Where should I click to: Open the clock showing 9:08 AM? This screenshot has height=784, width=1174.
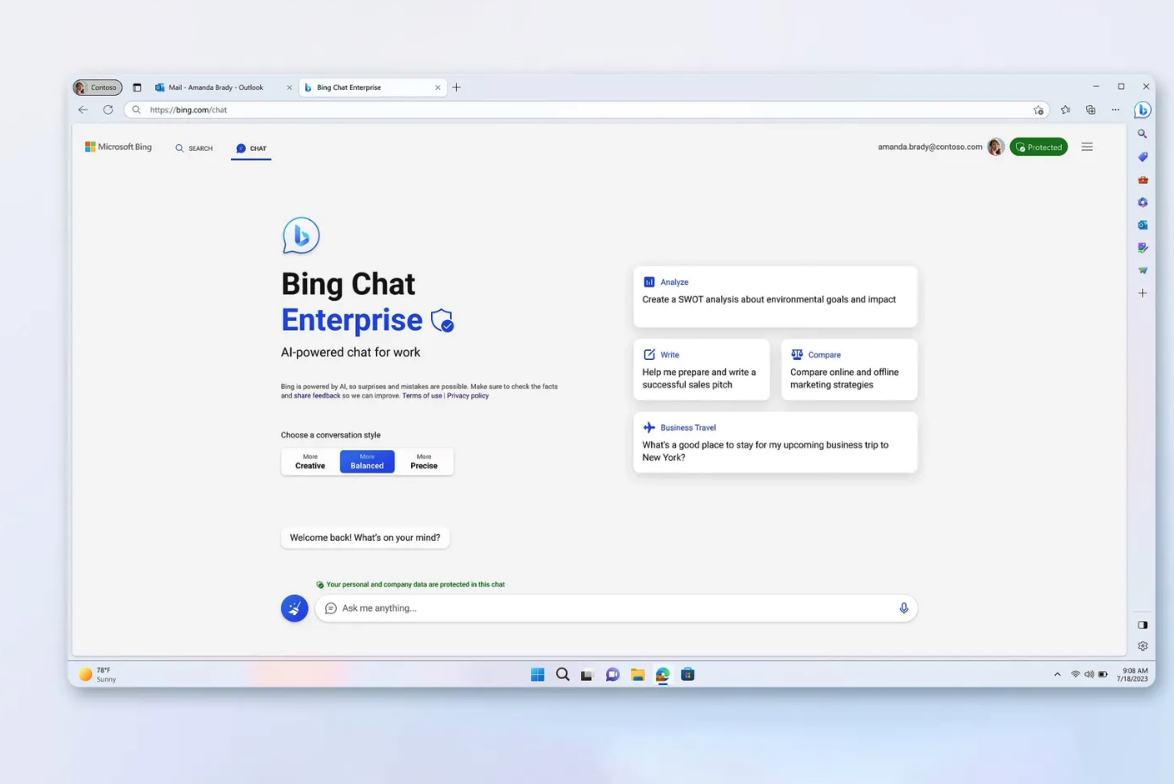click(1132, 675)
